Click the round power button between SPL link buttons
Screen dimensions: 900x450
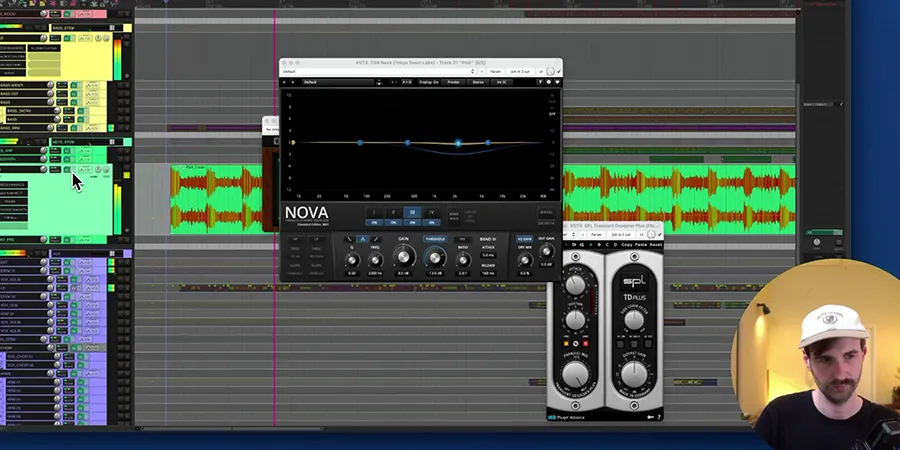(576, 344)
